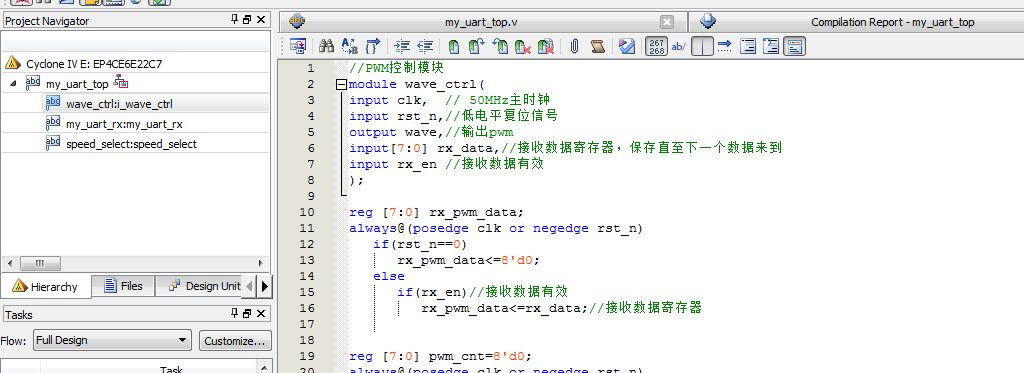Toggle line numbers 267/268 display
1024x373 pixels.
click(656, 46)
